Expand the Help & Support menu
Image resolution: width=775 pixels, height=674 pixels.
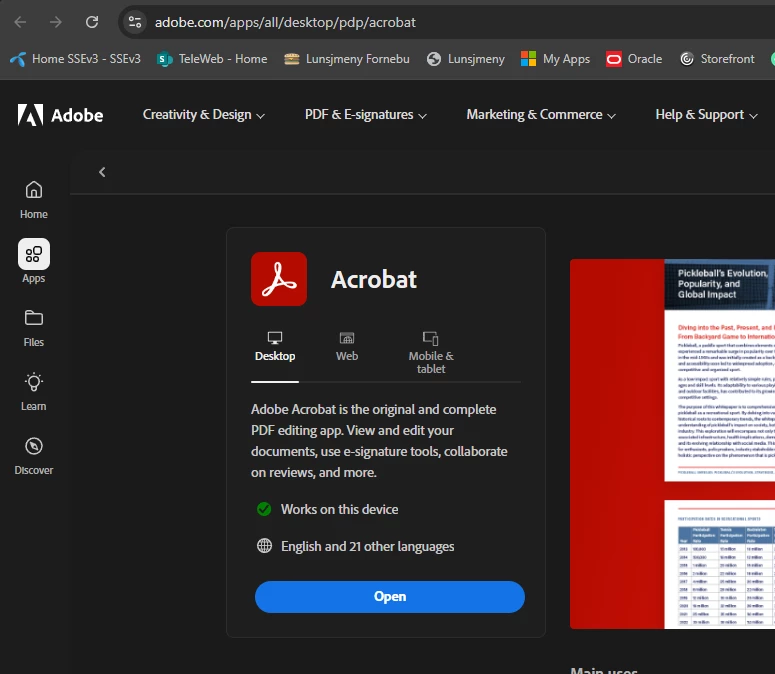[x=706, y=115]
